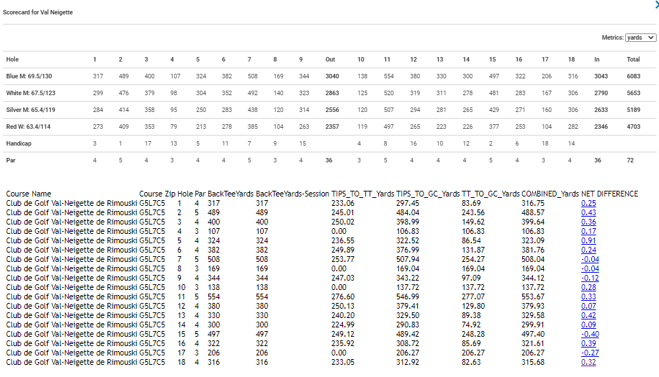This screenshot has width=659, height=377.
Task: Click the Scorecard for Val Neigette title
Action: click(38, 12)
